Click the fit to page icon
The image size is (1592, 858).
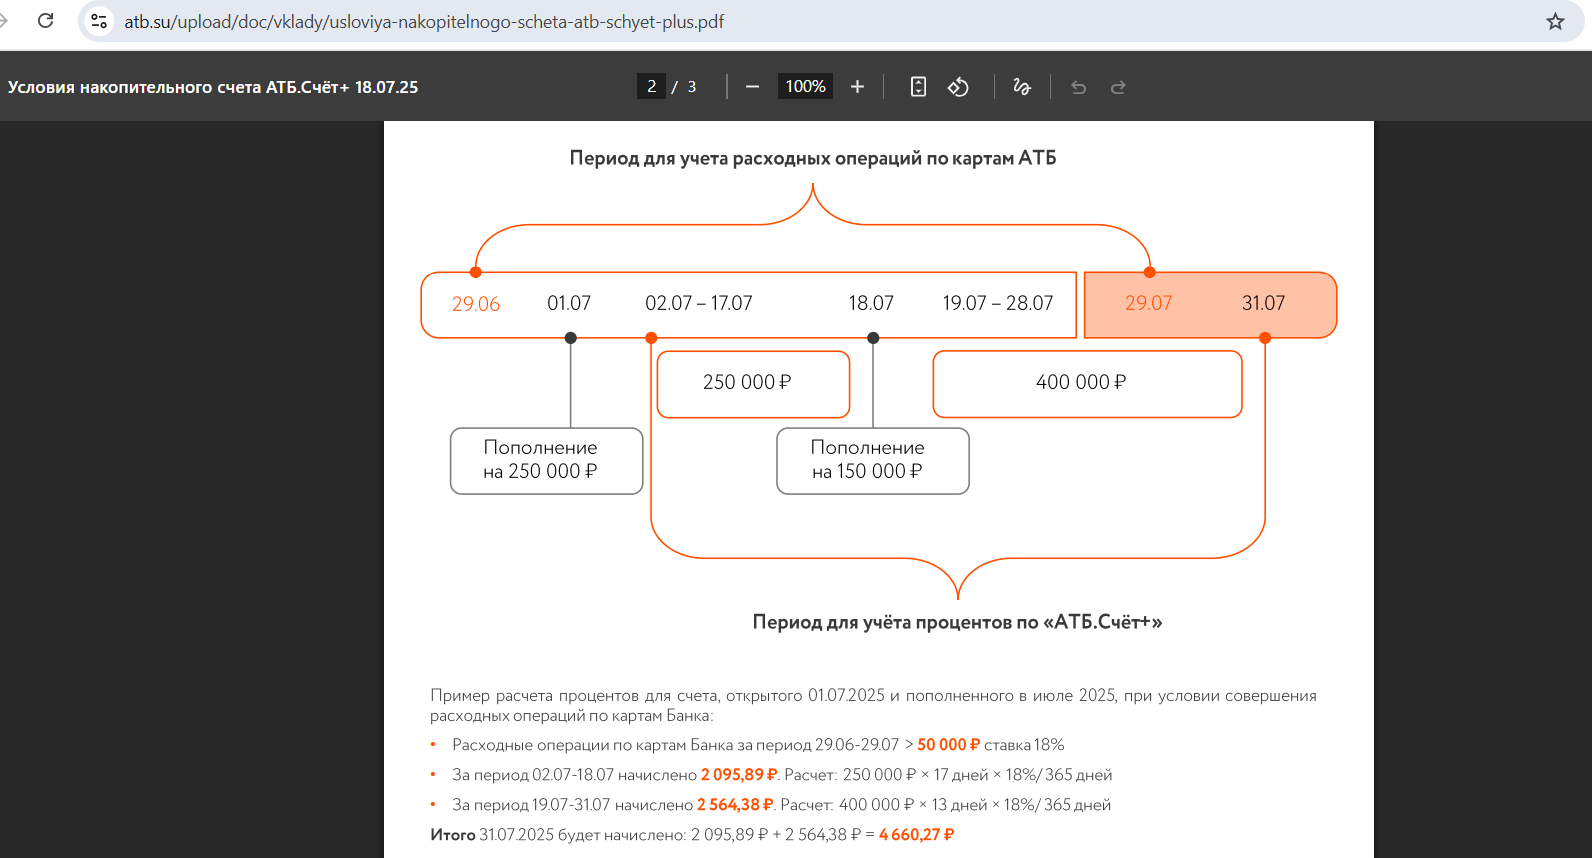click(918, 87)
